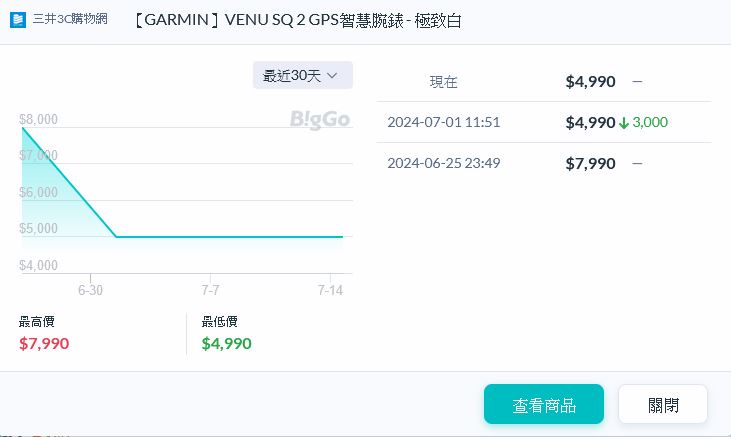Click the 三井3C購物網 store name
The image size is (731, 437).
69,20
